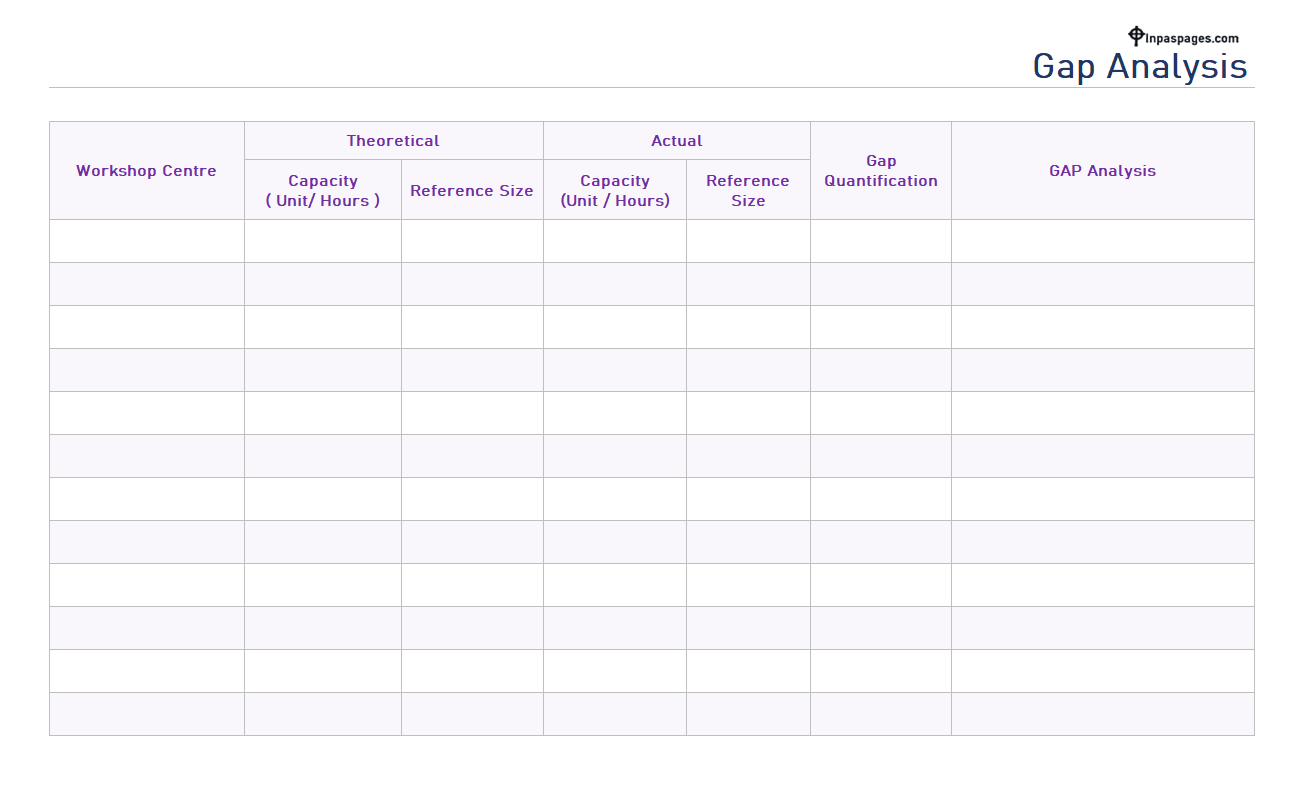The width and height of the screenshot is (1308, 788).
Task: Select the GAP Analysis column header
Action: pos(1102,171)
